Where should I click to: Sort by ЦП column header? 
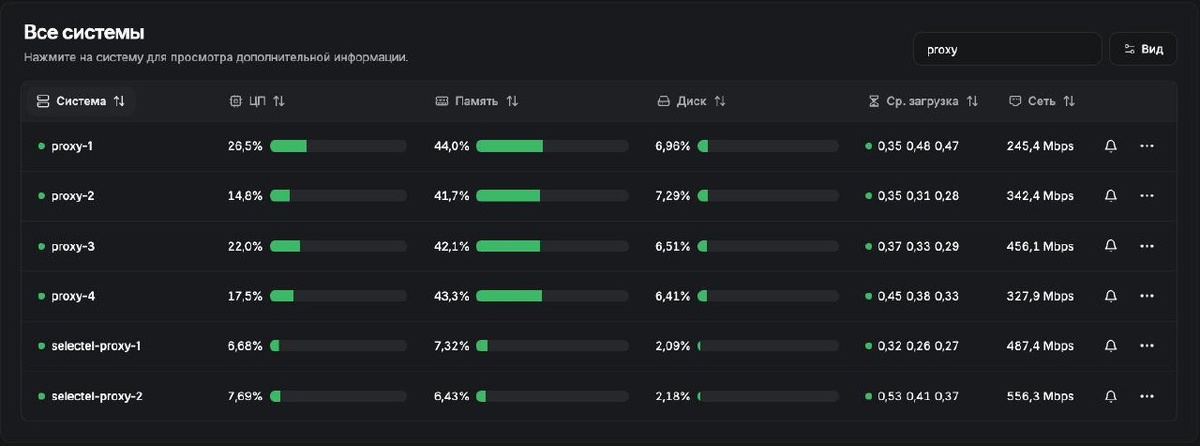tap(258, 101)
